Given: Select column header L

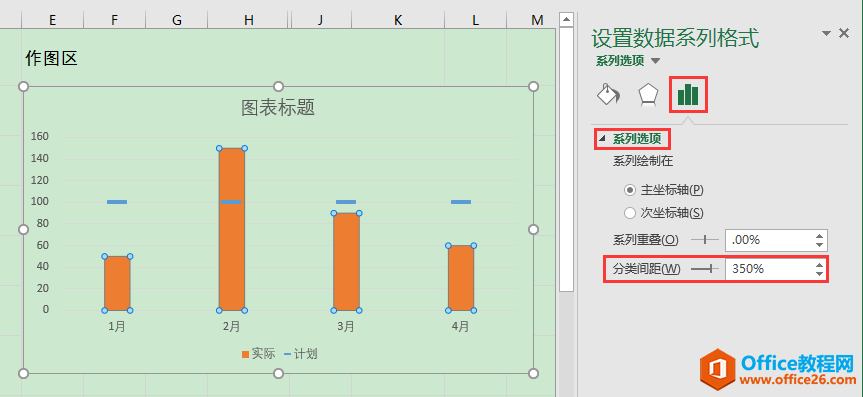Looking at the screenshot, I should pyautogui.click(x=476, y=20).
